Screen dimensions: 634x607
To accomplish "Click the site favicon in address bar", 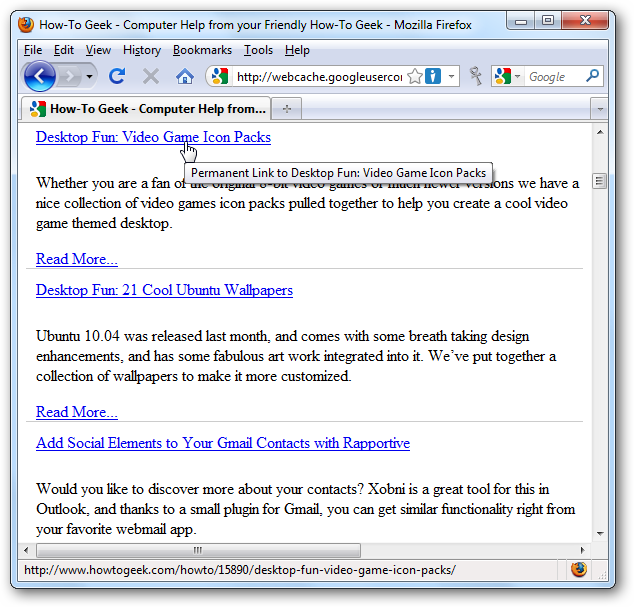I will (220, 76).
